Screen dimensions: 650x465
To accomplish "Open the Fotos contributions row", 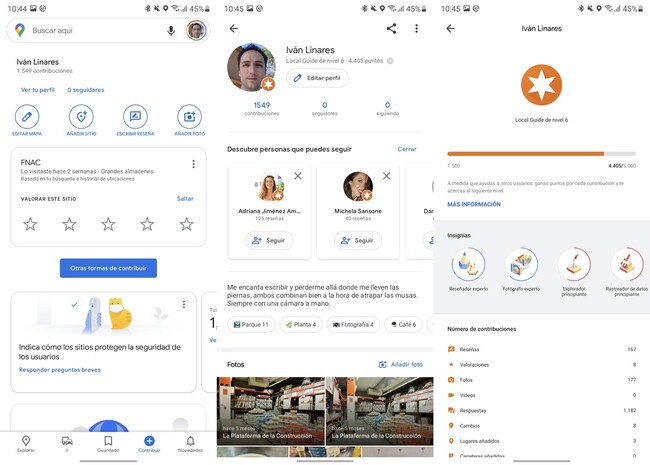I will [541, 380].
